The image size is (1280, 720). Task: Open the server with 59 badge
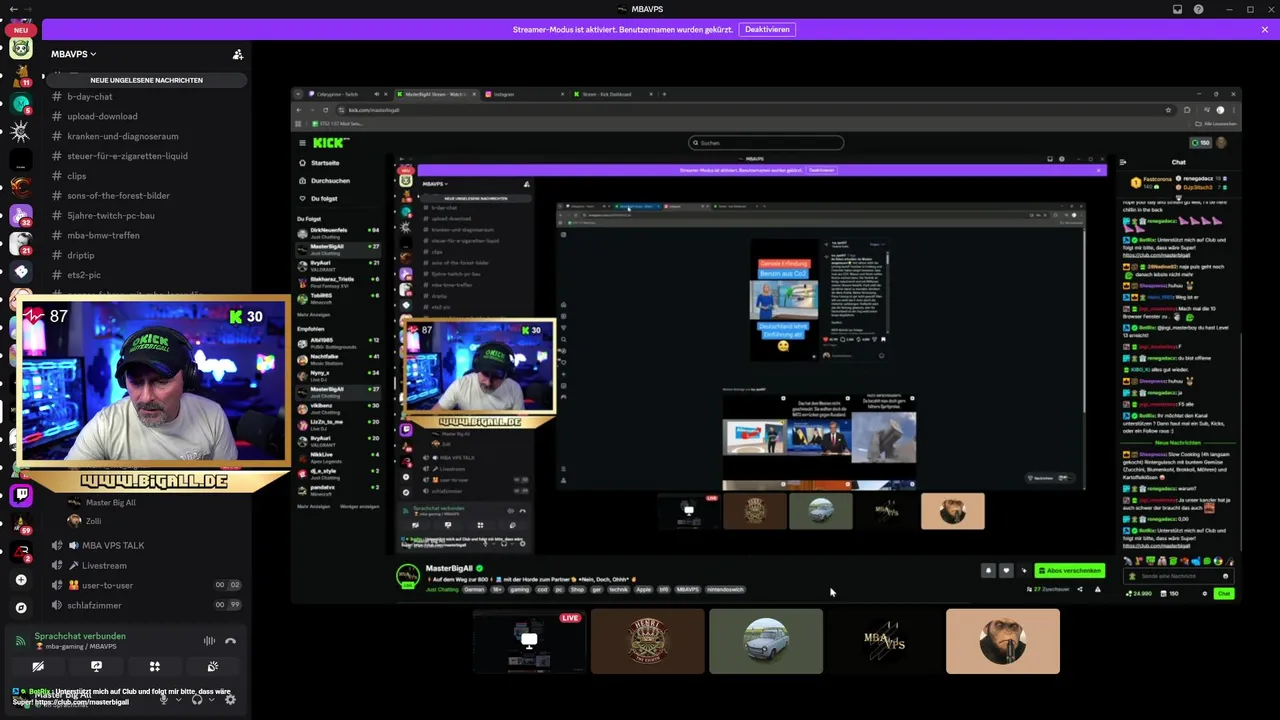(x=21, y=523)
